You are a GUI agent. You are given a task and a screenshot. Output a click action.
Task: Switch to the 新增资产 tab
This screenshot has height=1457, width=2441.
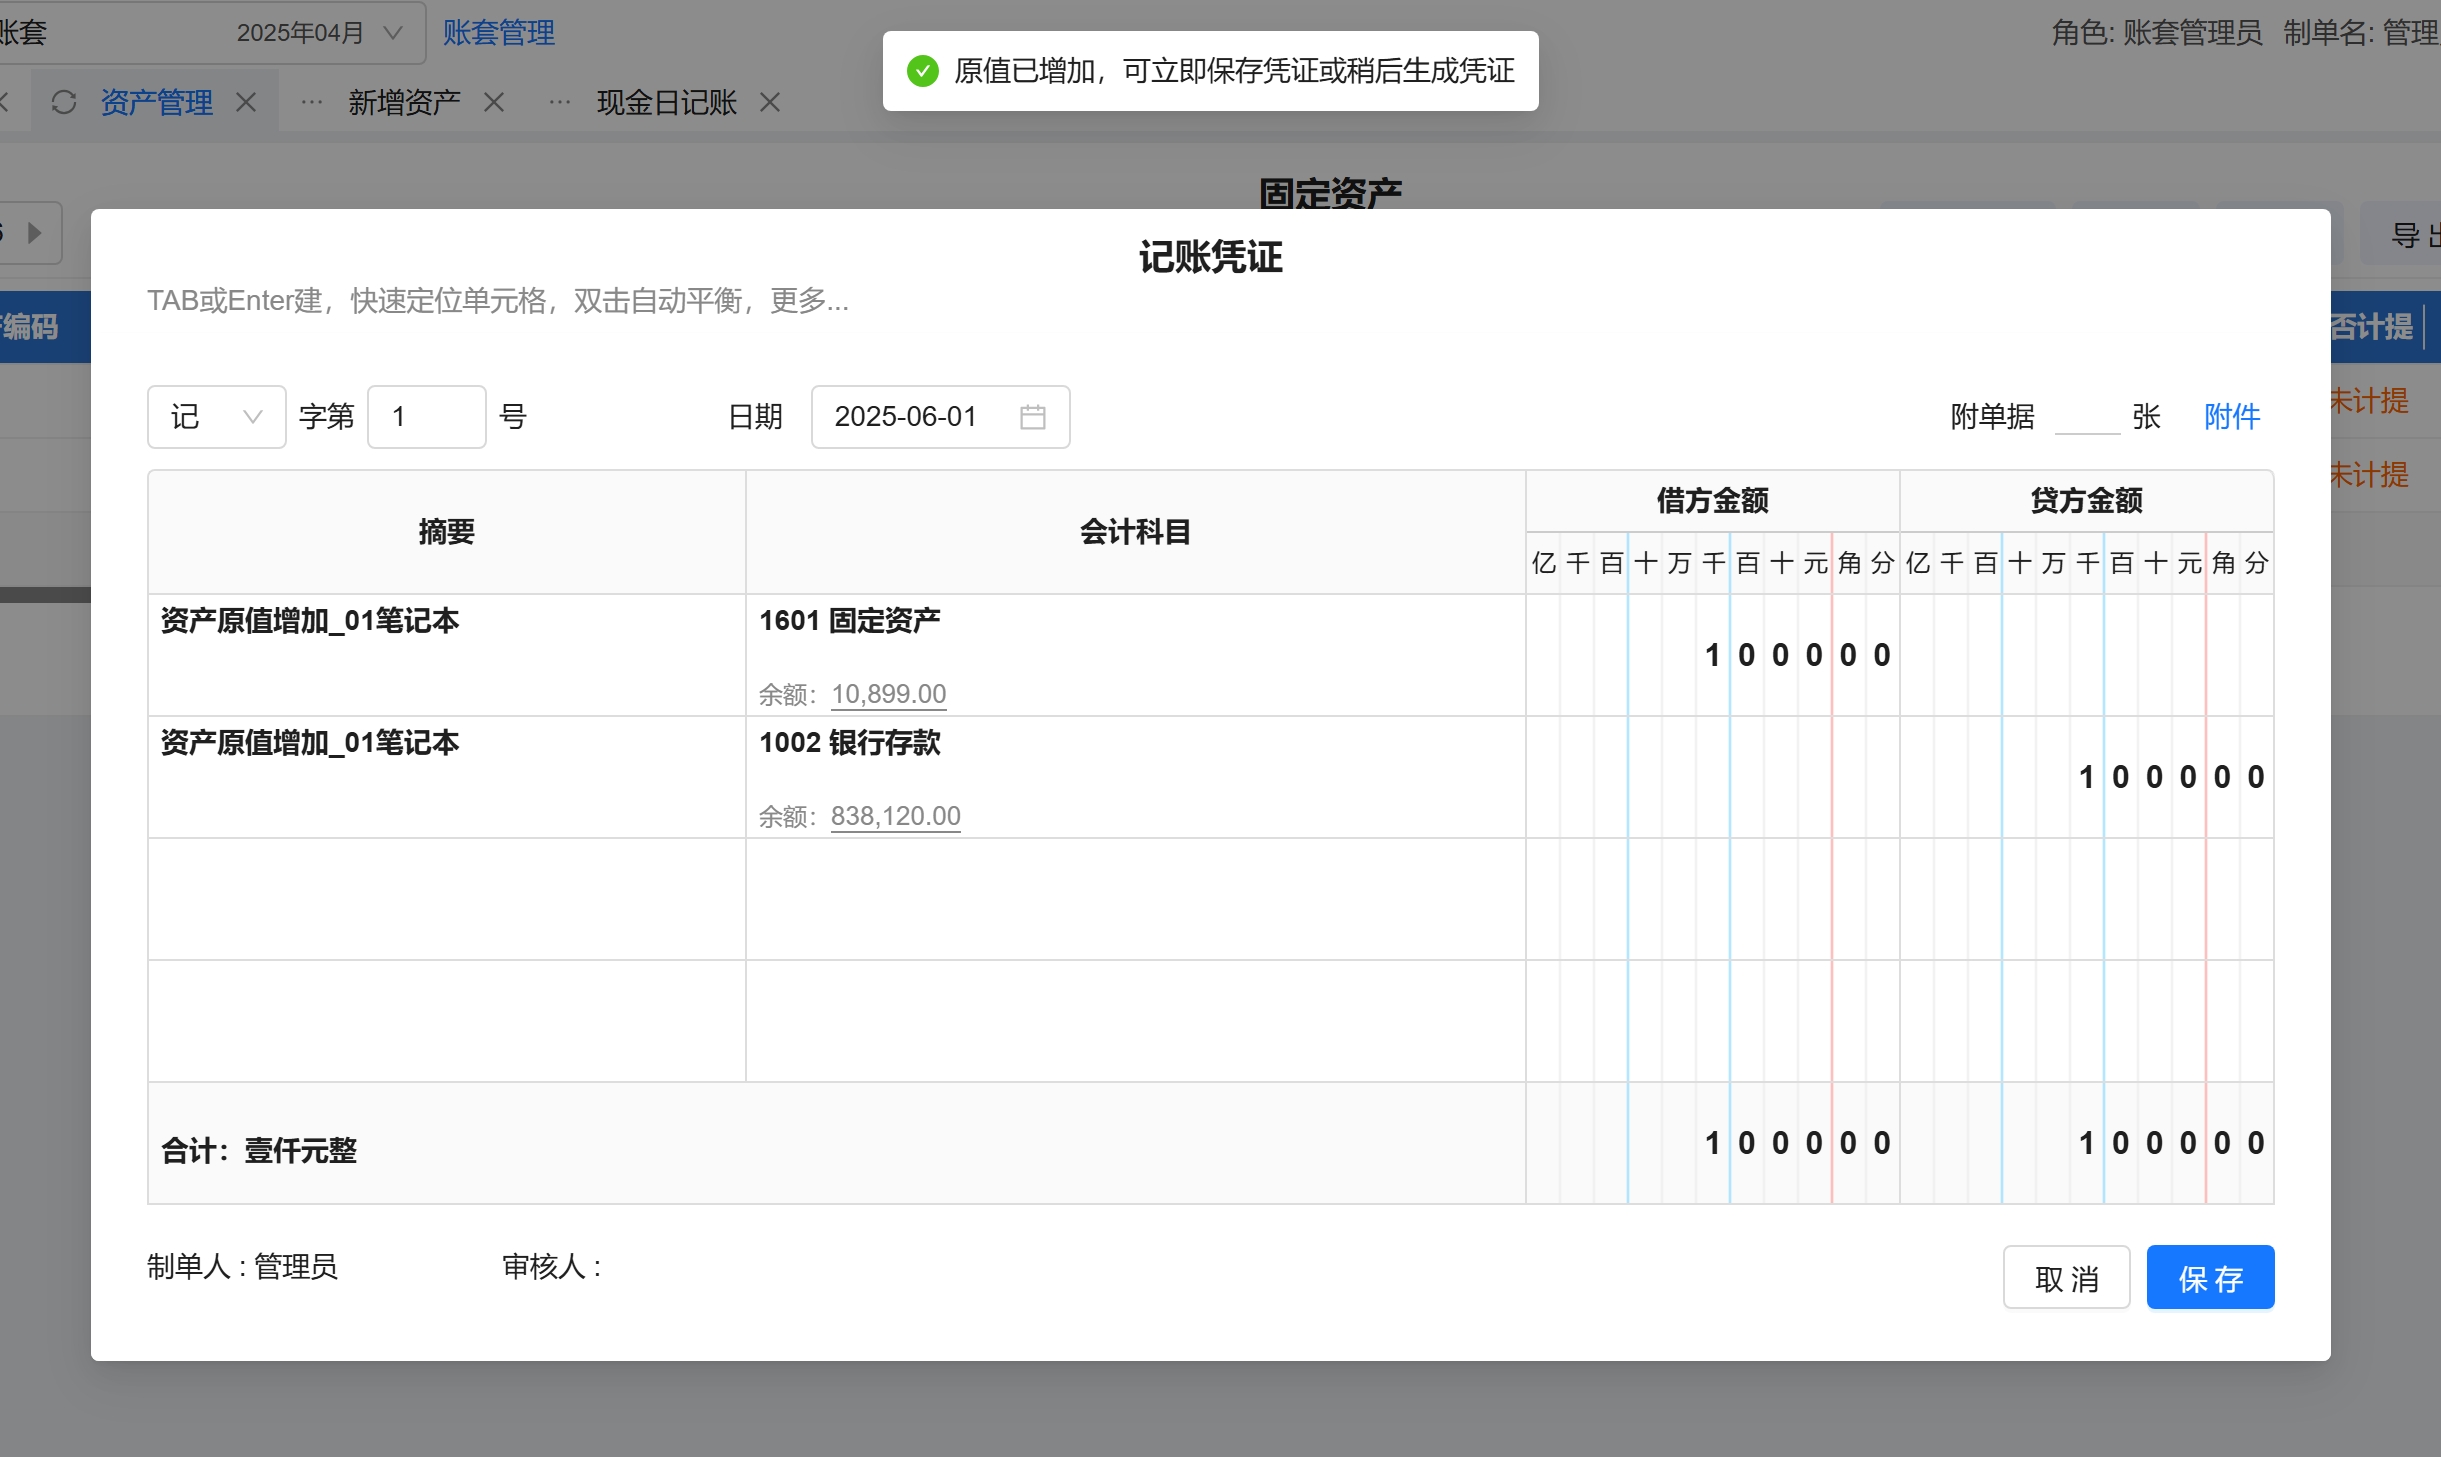[404, 102]
